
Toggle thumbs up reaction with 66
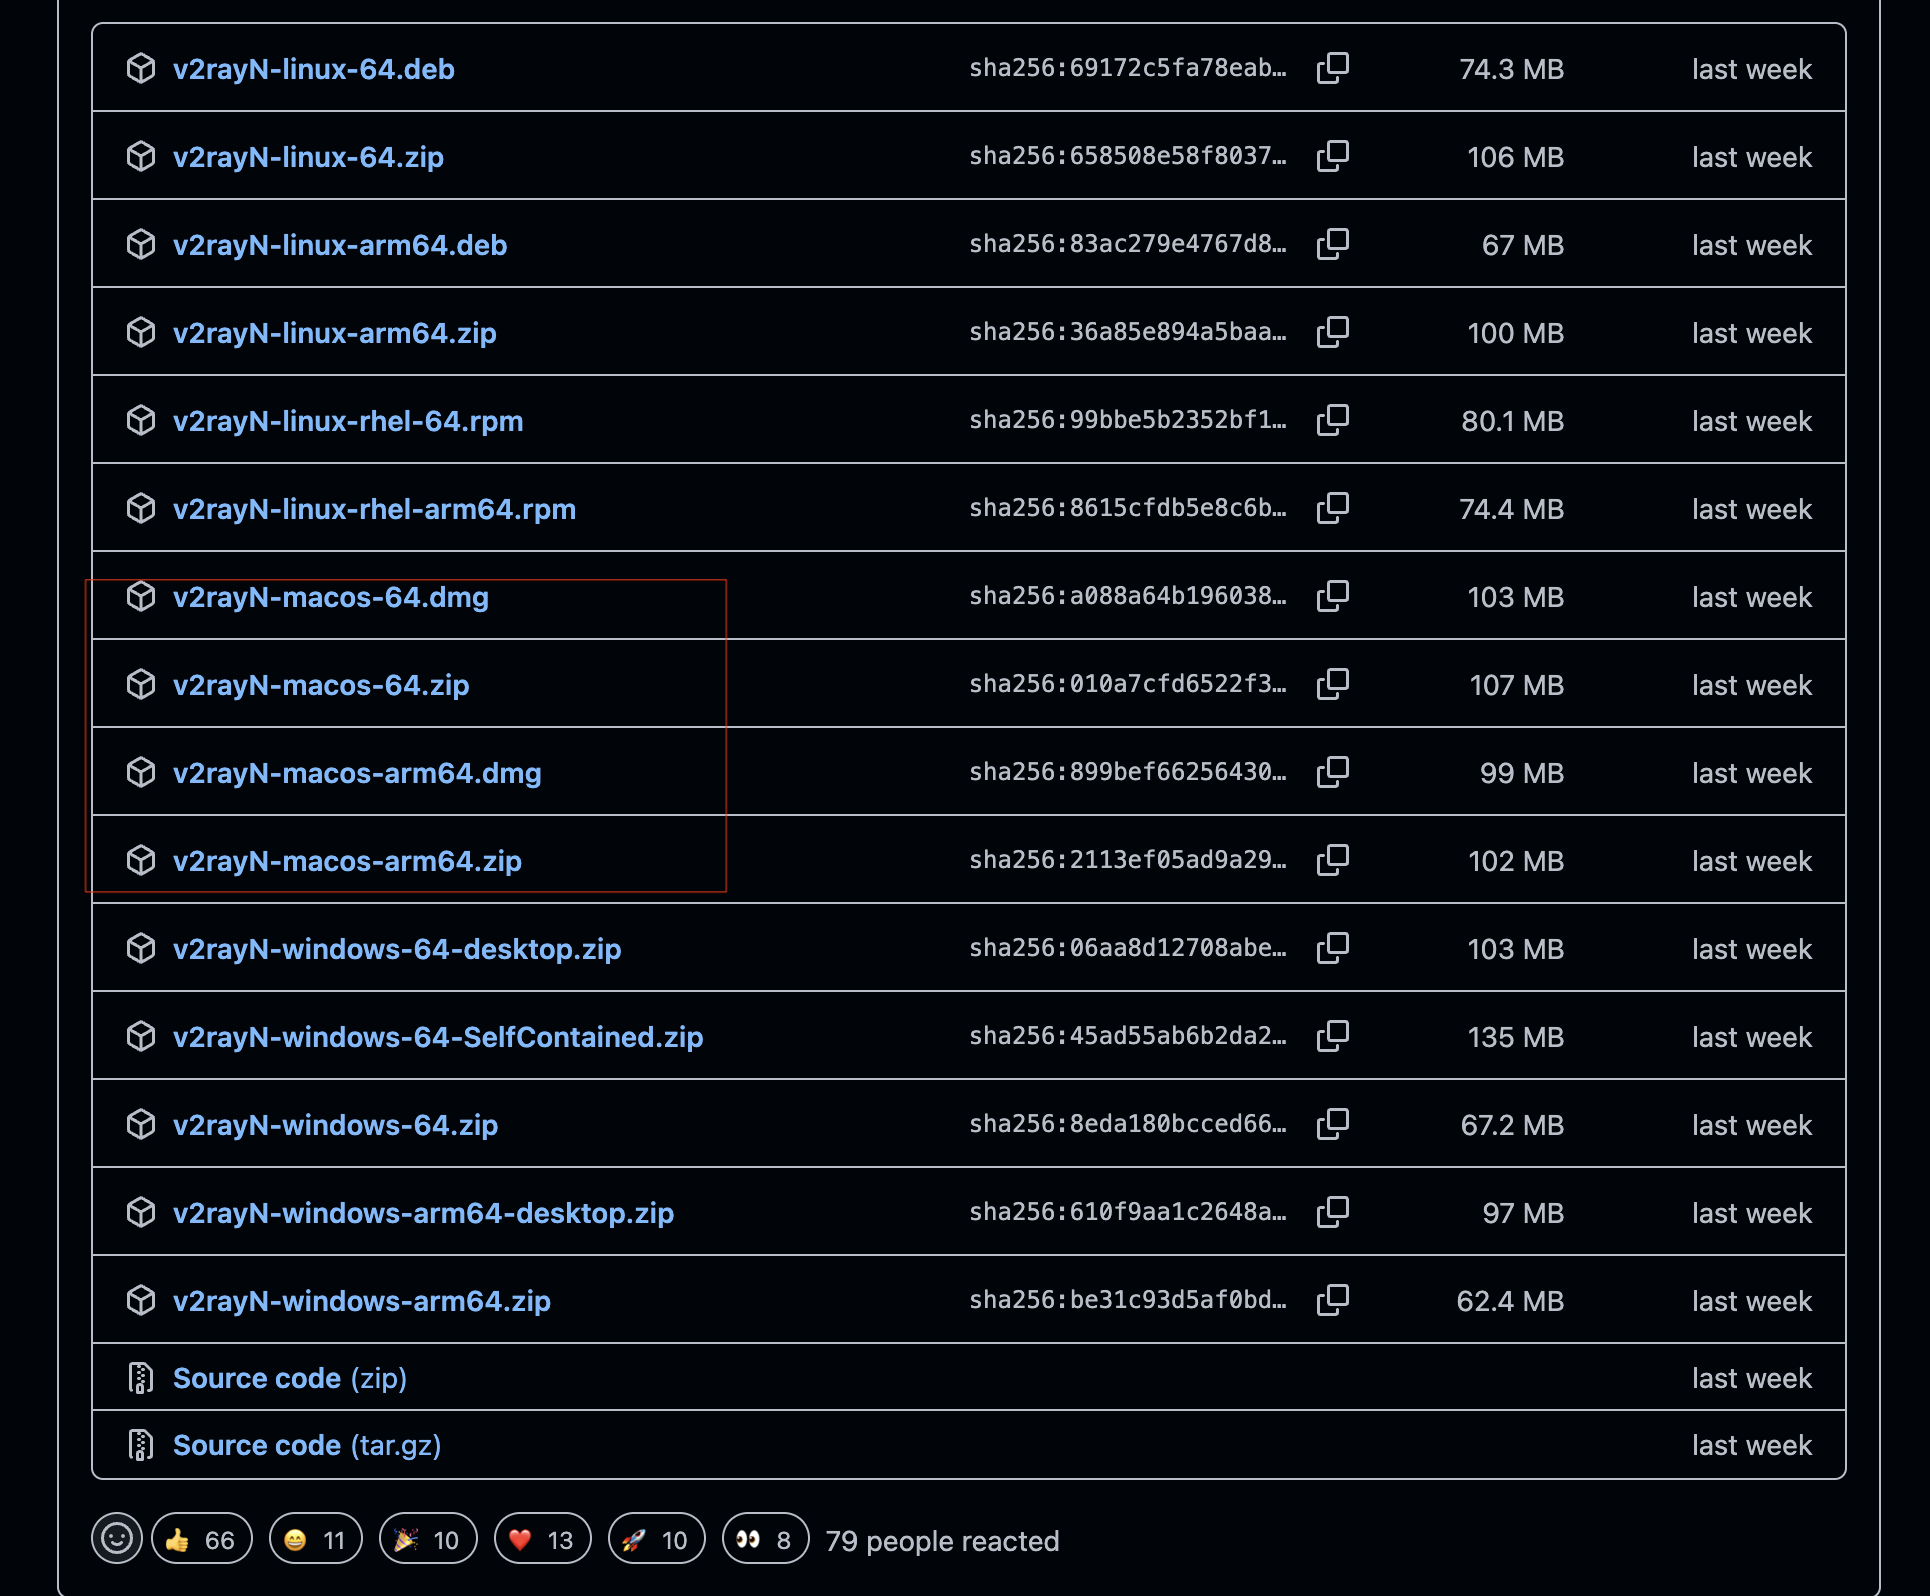click(x=201, y=1540)
